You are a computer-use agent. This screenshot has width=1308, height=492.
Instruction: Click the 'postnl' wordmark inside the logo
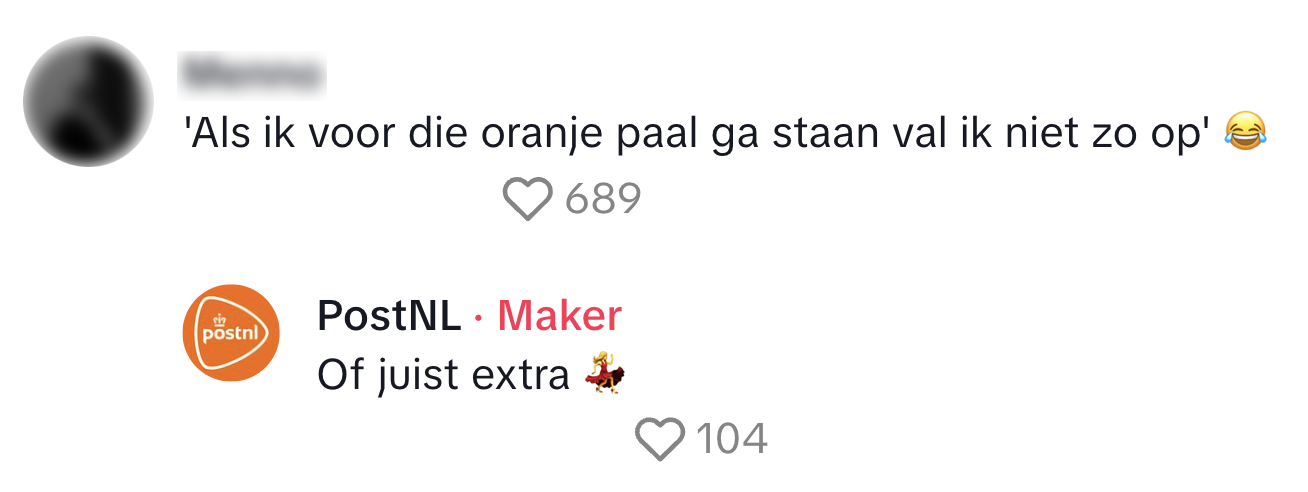[x=229, y=334]
